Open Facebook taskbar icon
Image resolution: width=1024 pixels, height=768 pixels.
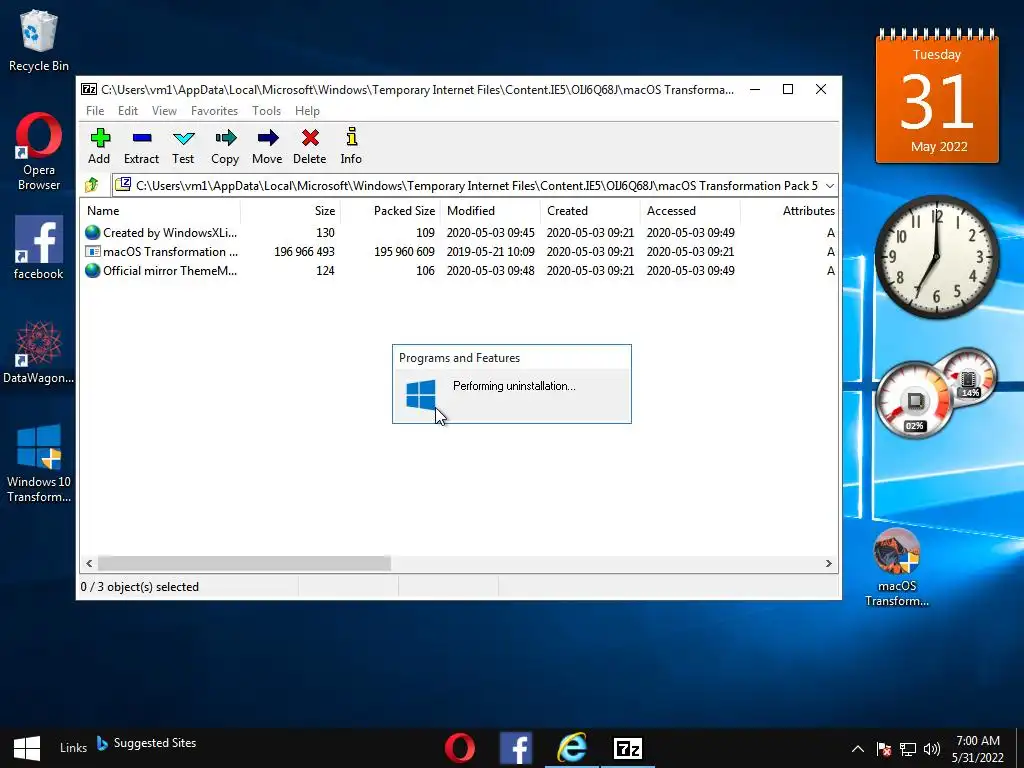[x=516, y=748]
